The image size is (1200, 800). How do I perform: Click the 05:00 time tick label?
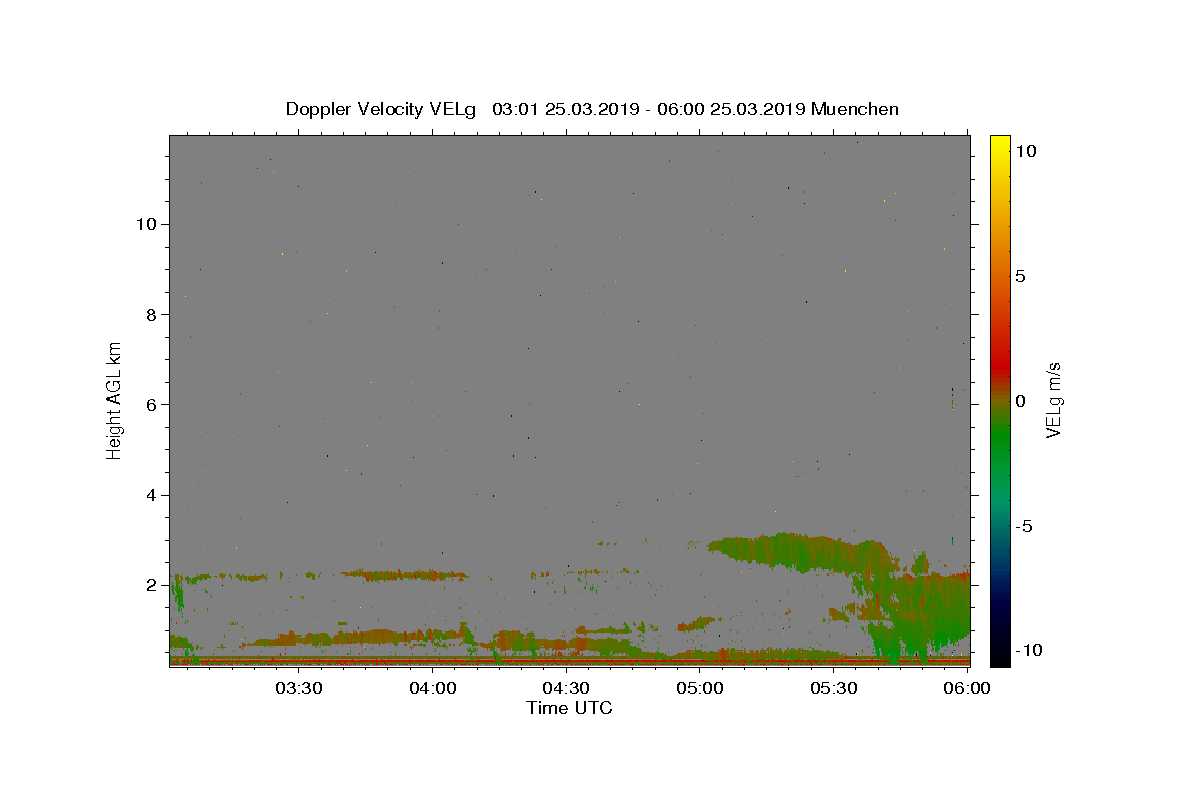click(x=700, y=688)
